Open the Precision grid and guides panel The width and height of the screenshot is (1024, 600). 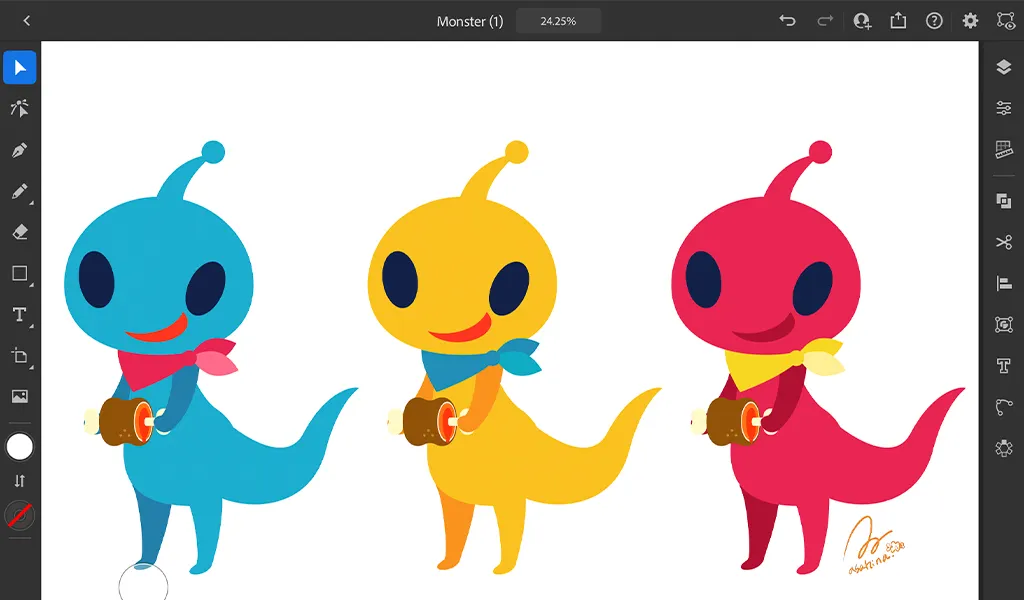[x=1004, y=150]
